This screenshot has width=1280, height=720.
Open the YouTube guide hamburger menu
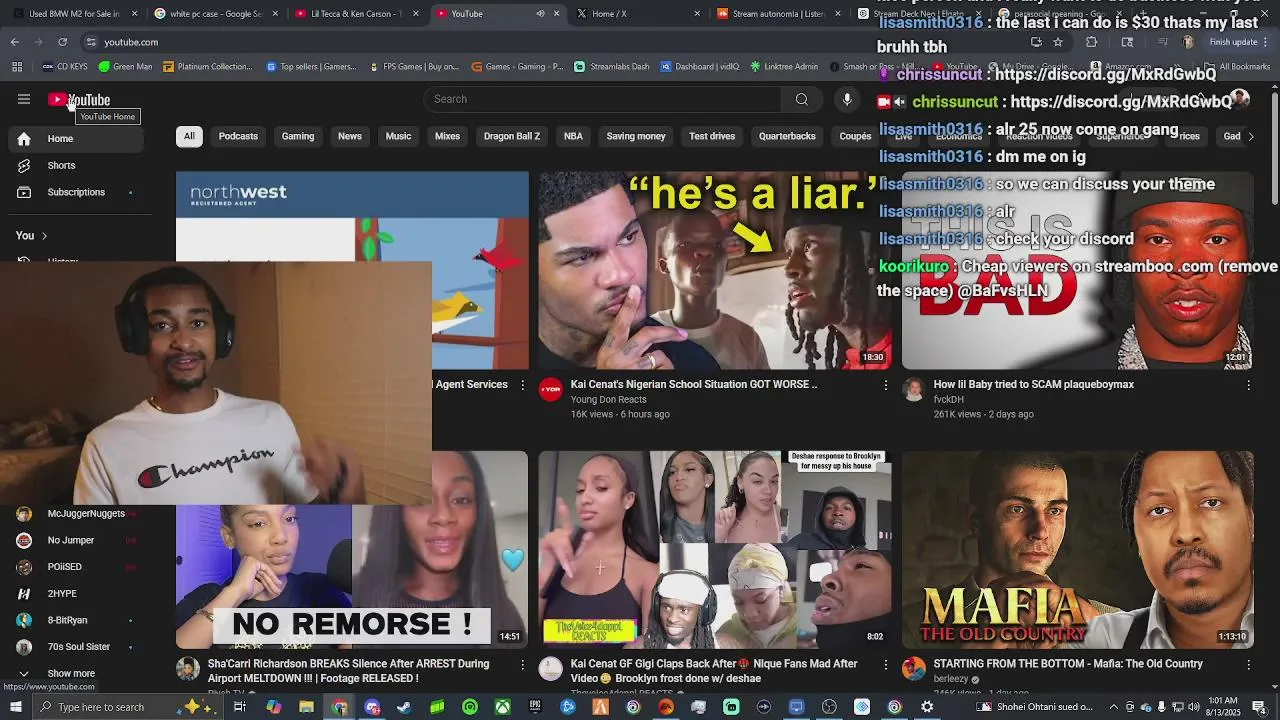24,99
